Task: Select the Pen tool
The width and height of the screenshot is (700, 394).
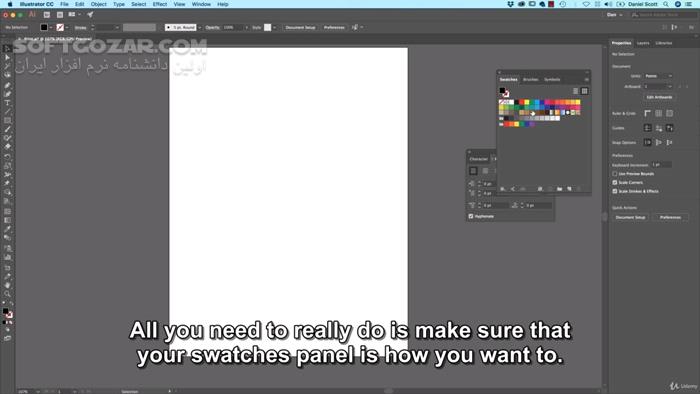Action: (7, 85)
